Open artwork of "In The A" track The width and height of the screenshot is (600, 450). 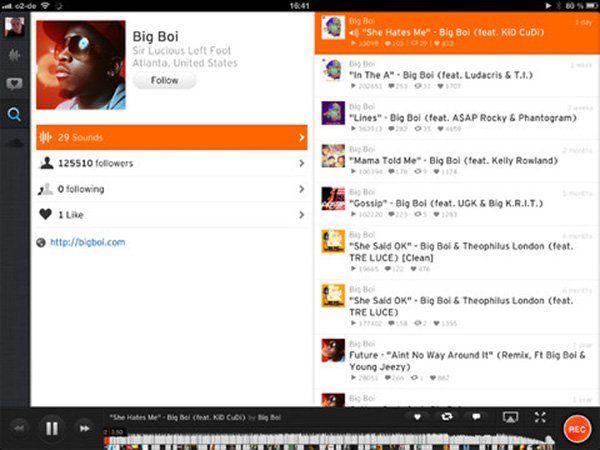tap(333, 70)
